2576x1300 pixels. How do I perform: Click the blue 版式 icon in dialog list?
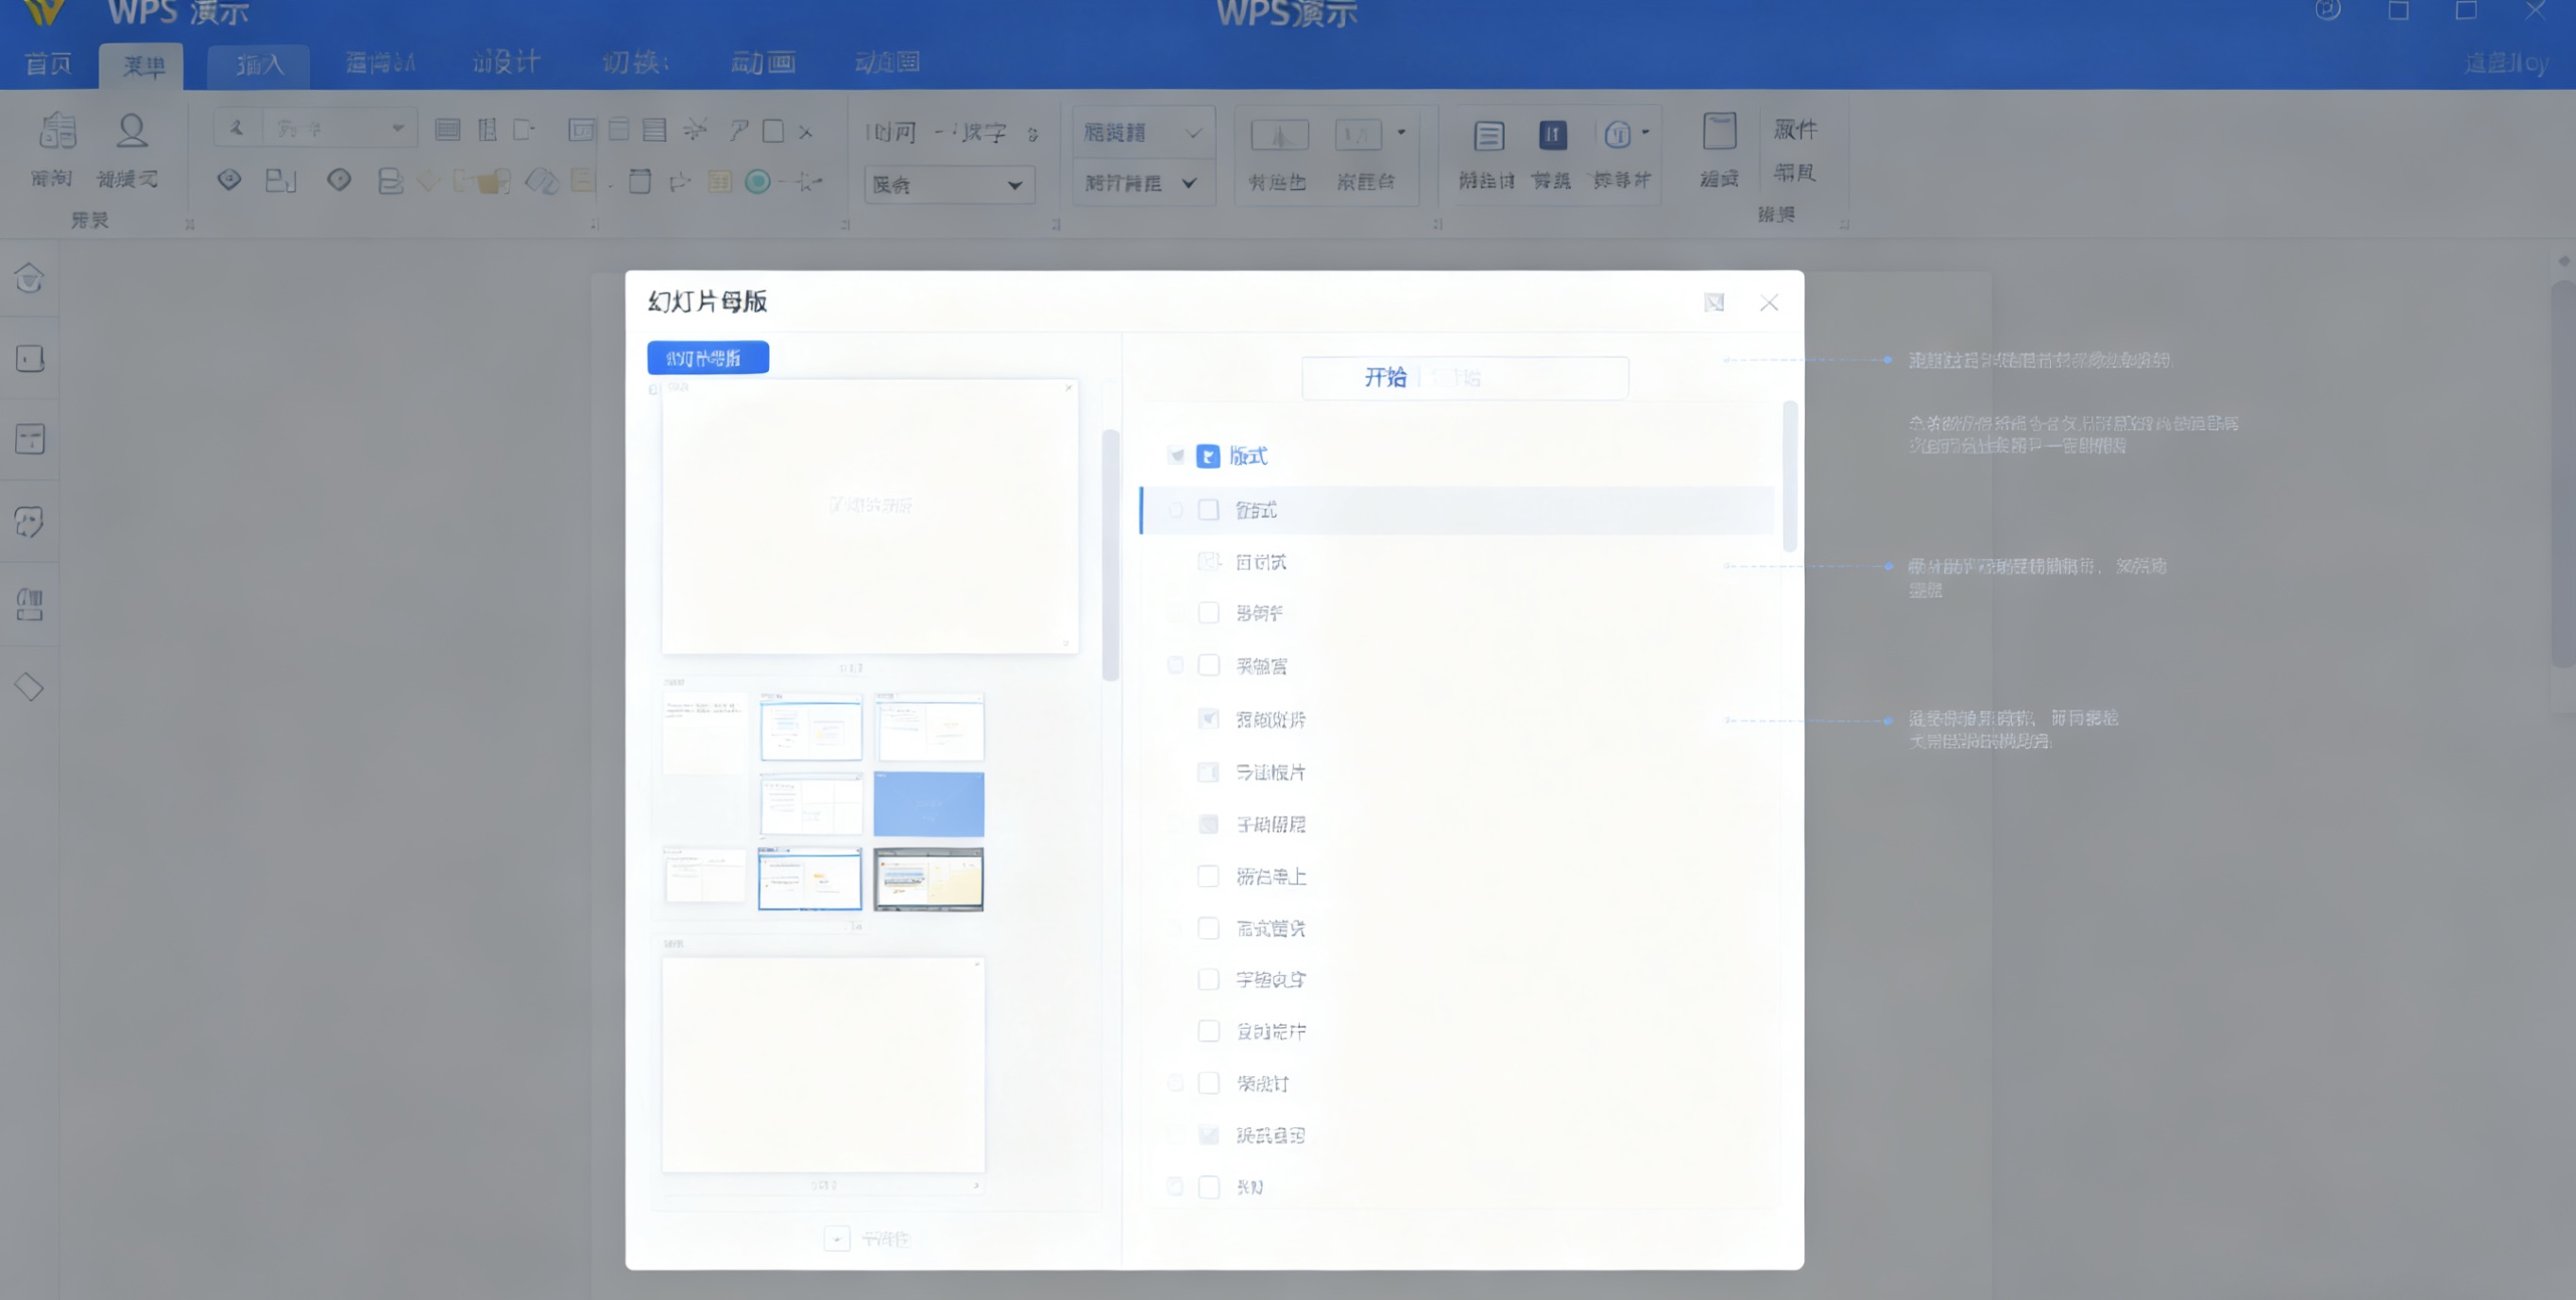coord(1208,456)
